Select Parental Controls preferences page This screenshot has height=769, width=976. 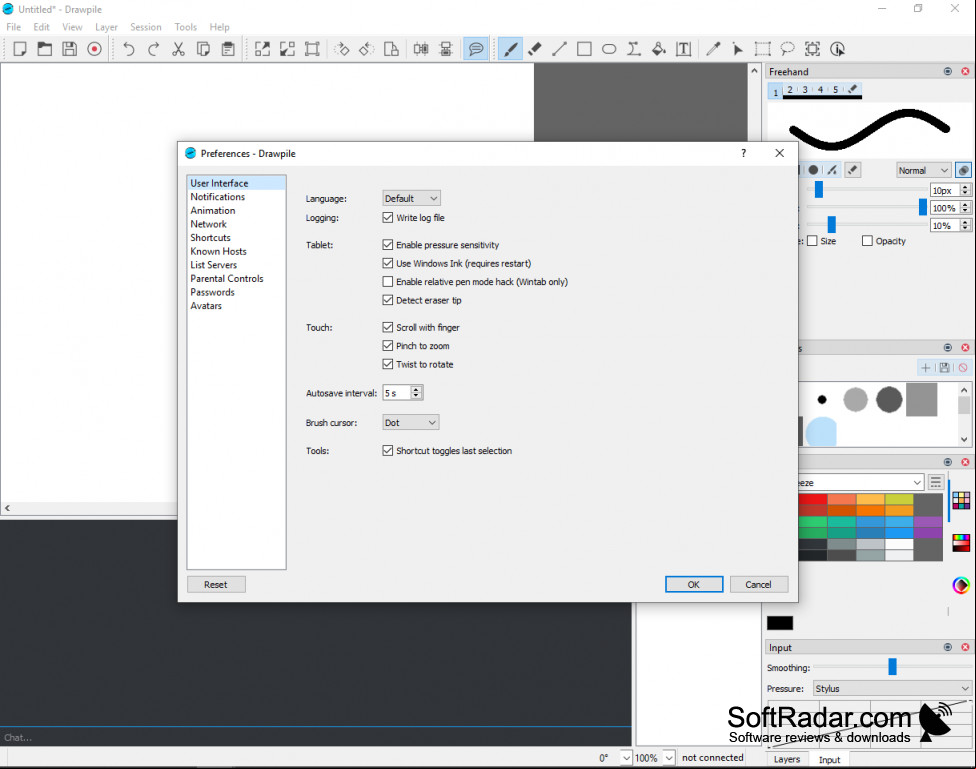click(227, 278)
